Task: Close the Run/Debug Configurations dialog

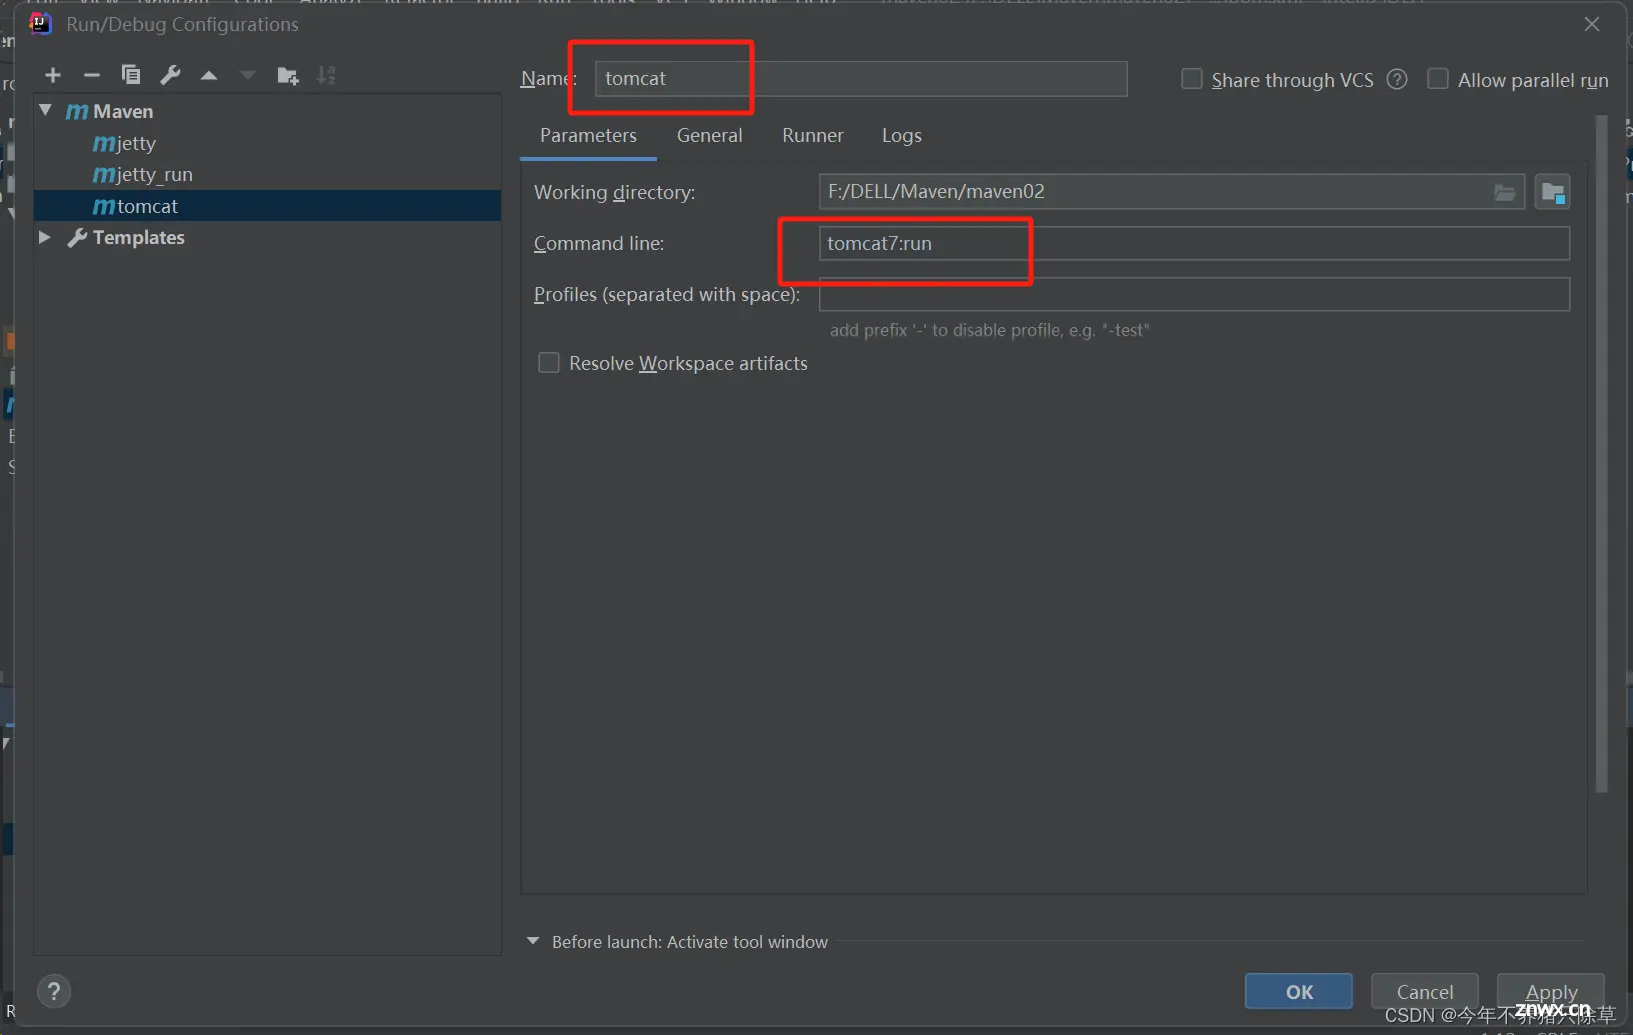Action: [1592, 24]
